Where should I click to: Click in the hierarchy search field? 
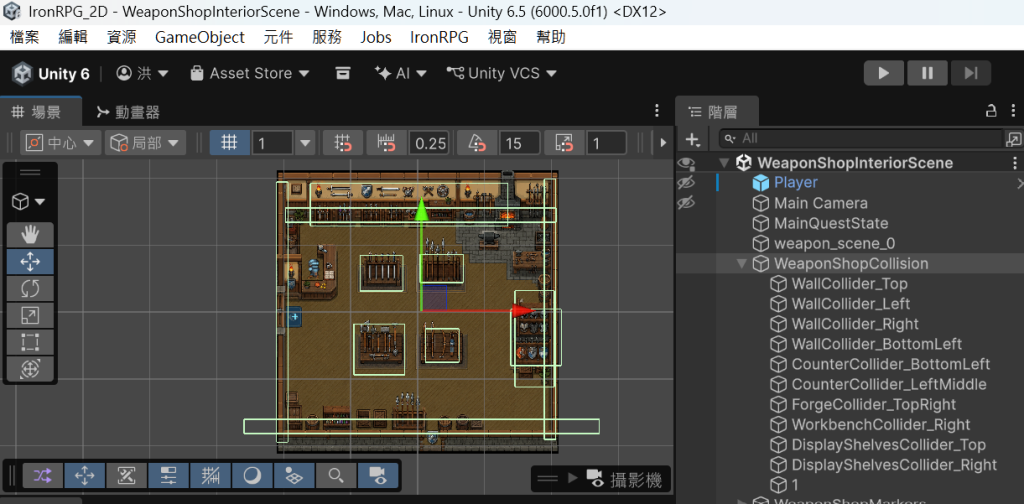[861, 138]
